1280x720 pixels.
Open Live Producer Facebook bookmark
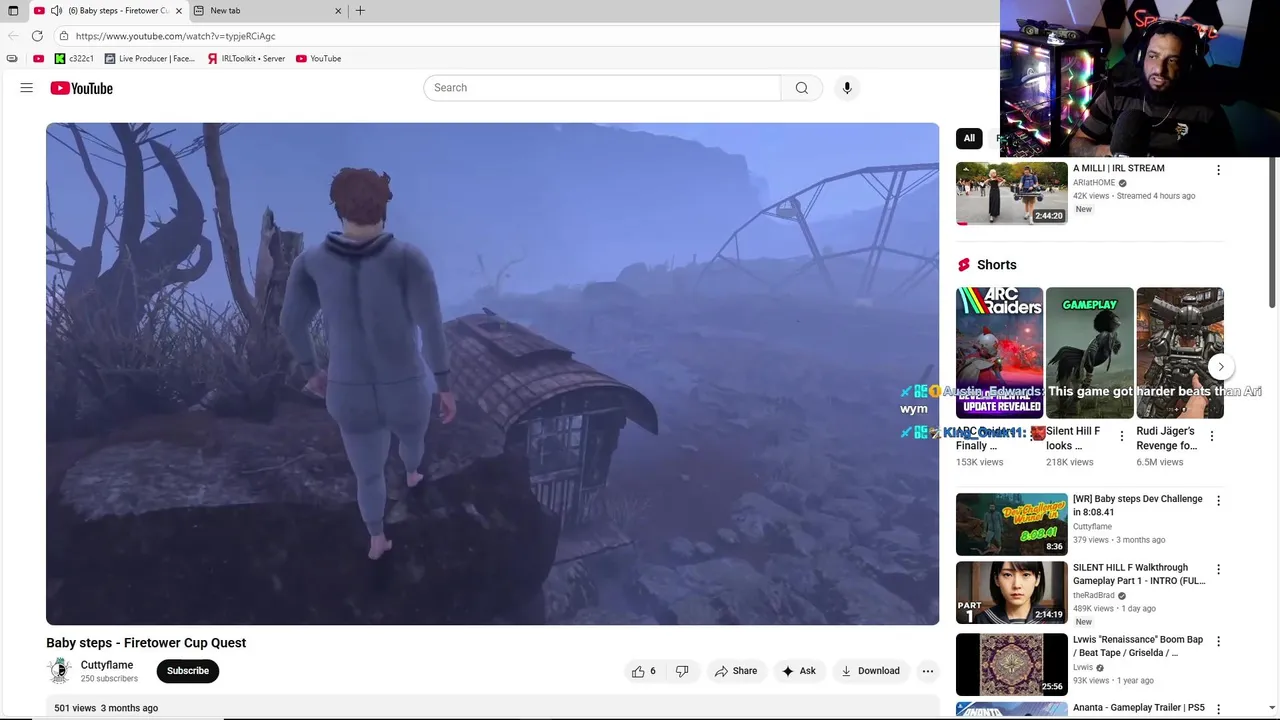(x=150, y=59)
